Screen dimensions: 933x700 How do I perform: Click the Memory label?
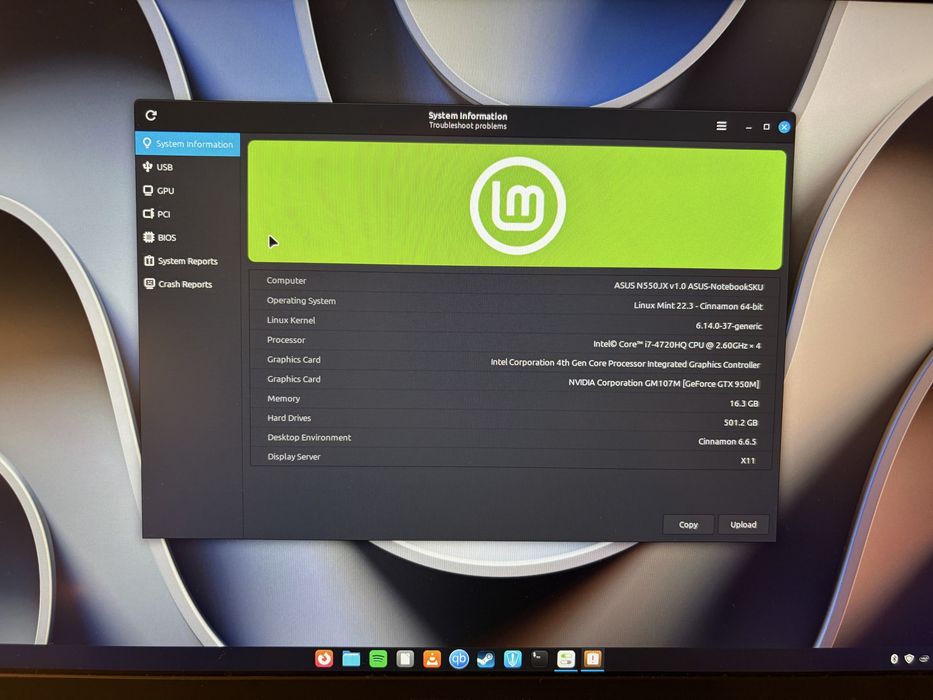tap(284, 398)
